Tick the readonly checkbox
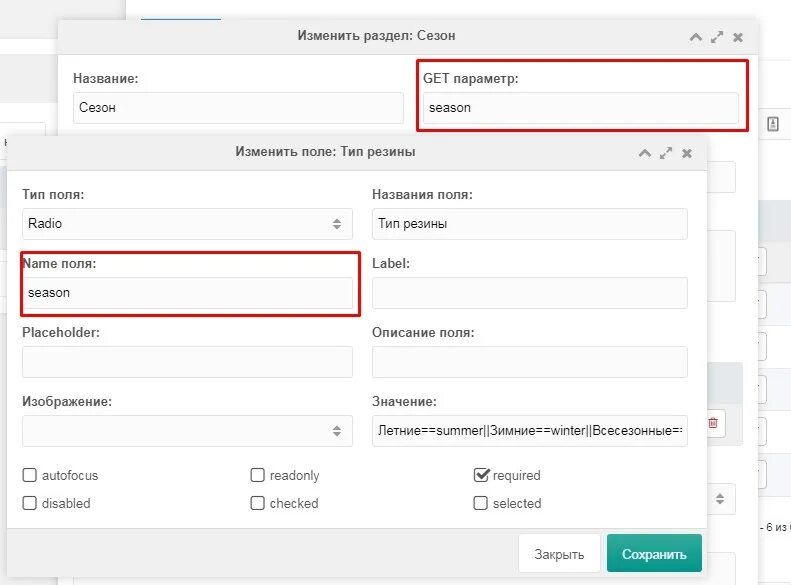This screenshot has width=791, height=585. click(x=258, y=476)
